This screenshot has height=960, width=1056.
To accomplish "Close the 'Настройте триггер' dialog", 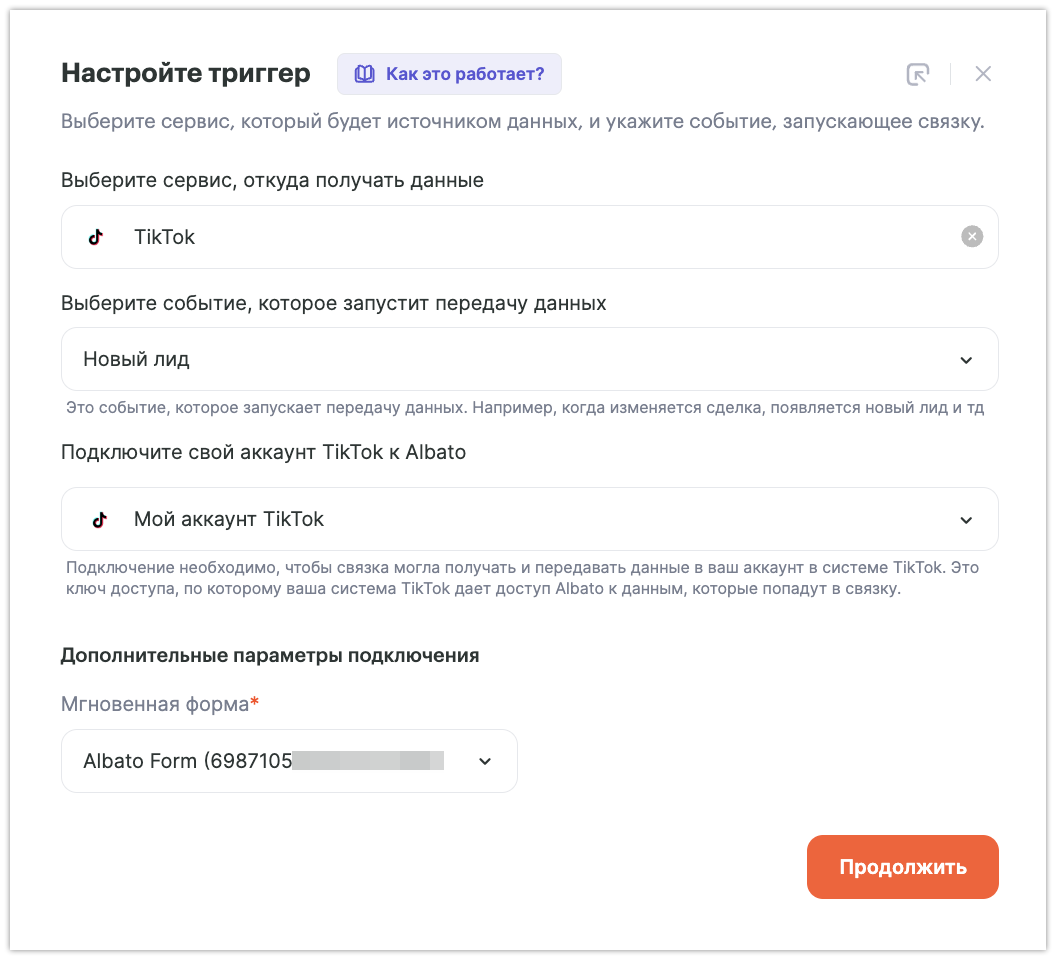I will click(983, 74).
